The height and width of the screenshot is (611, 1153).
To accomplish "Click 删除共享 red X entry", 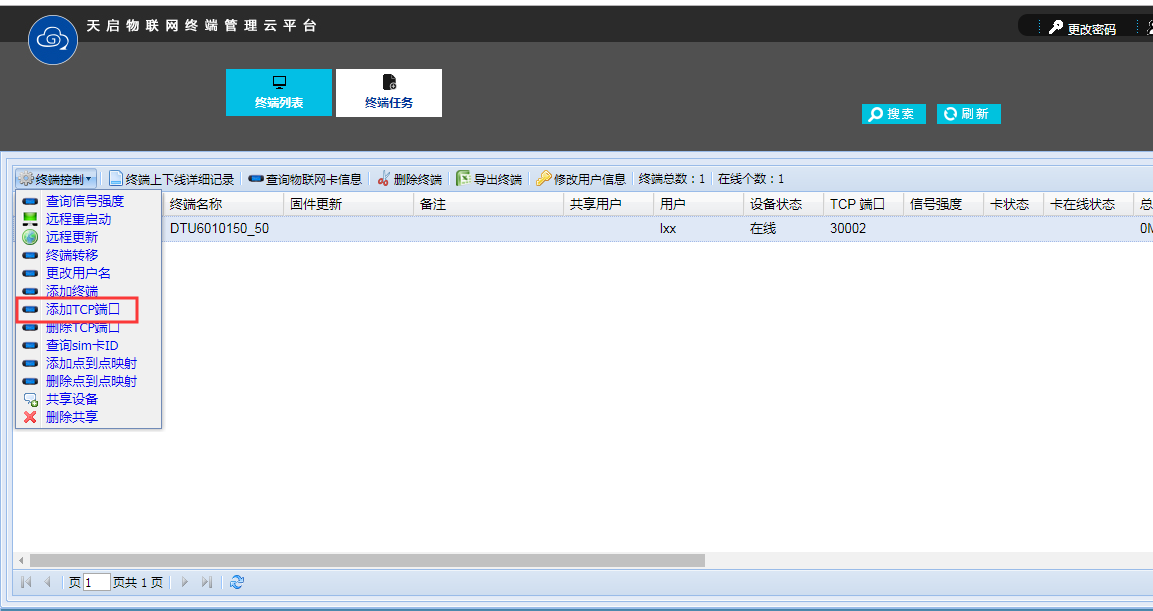I will pyautogui.click(x=30, y=417).
